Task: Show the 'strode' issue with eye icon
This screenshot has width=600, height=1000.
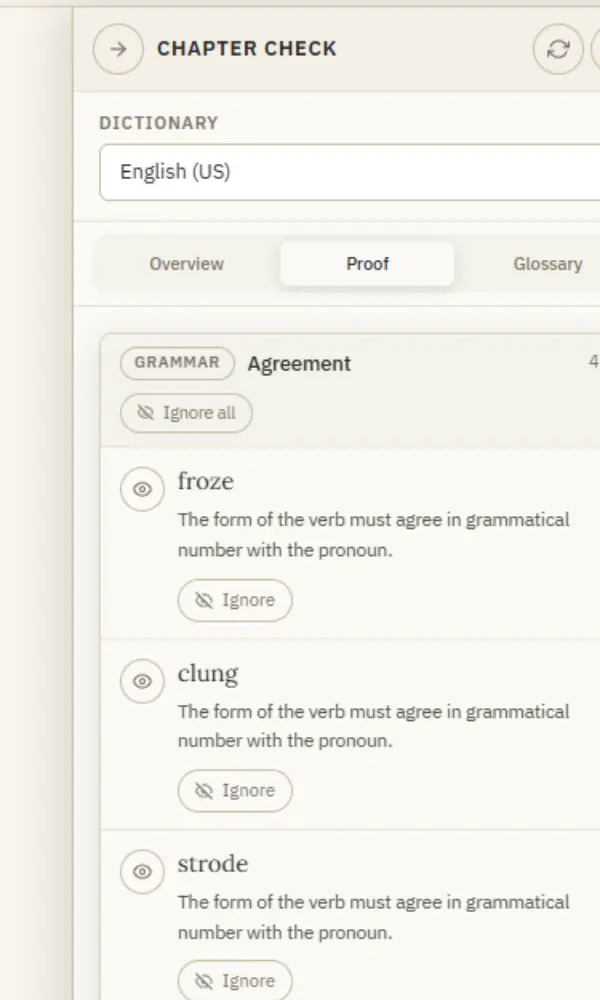Action: [x=142, y=871]
